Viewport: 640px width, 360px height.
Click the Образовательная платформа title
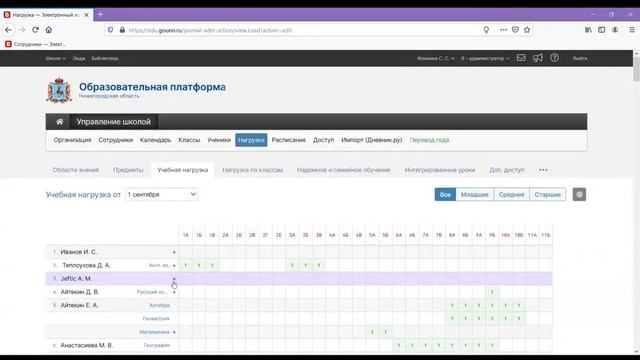click(152, 87)
